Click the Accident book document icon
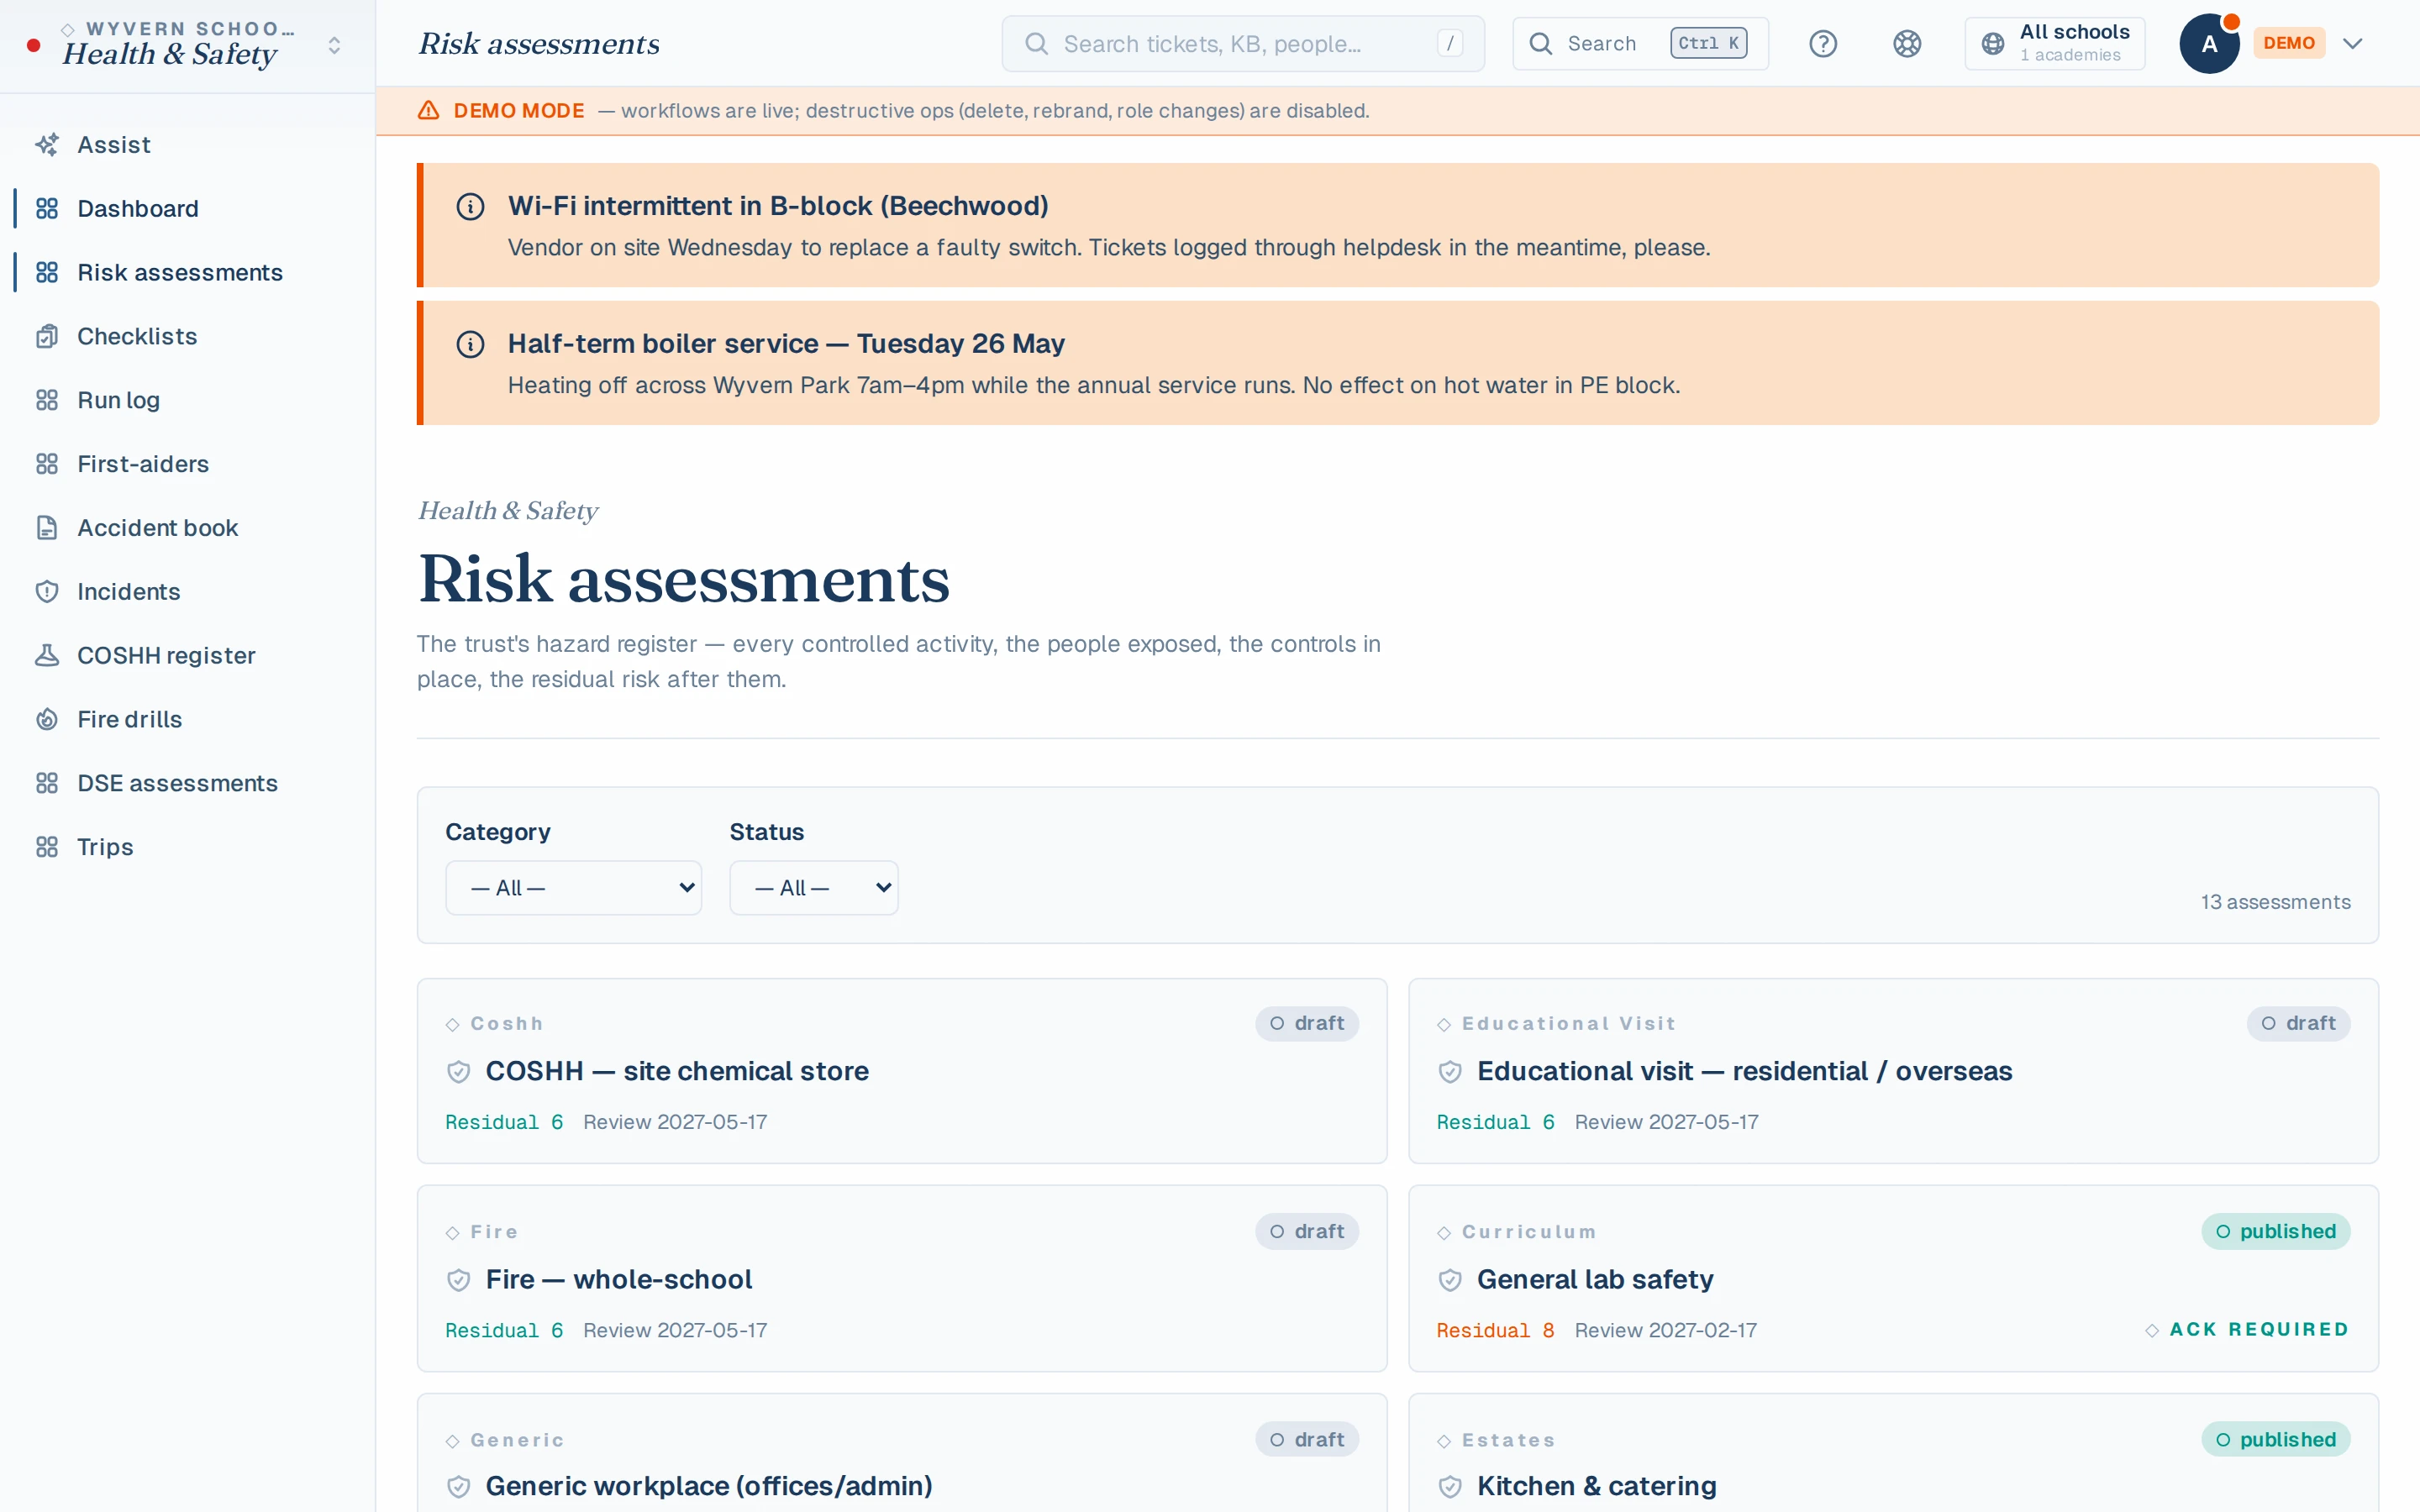The width and height of the screenshot is (2420, 1512). click(47, 528)
